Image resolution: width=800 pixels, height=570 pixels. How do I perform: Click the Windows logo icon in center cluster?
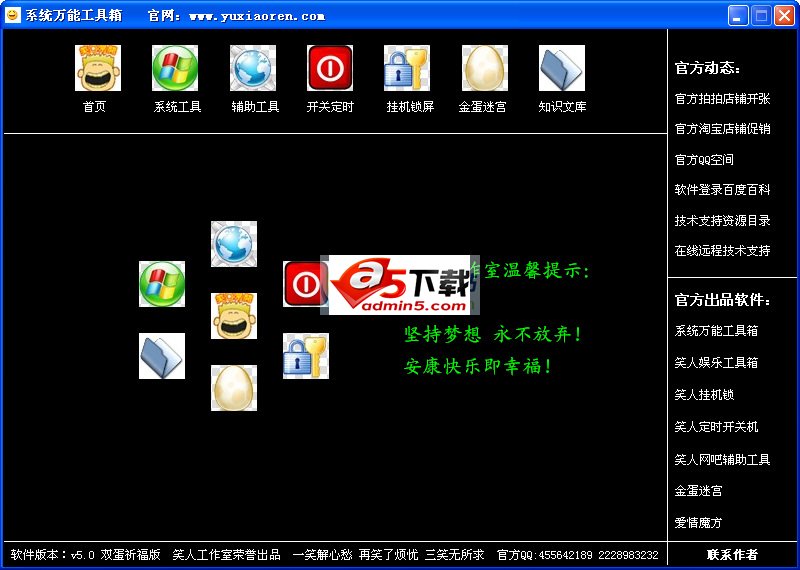click(x=162, y=284)
